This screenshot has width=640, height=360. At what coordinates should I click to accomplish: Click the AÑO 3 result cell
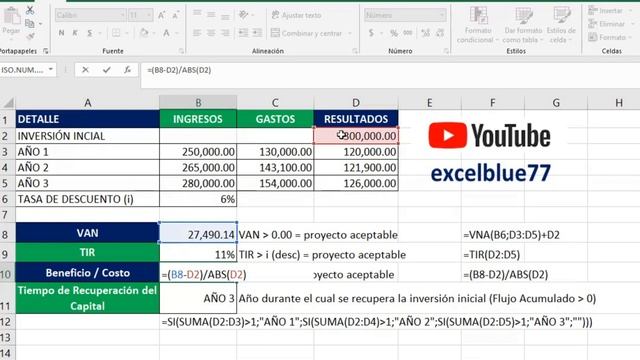pyautogui.click(x=198, y=298)
